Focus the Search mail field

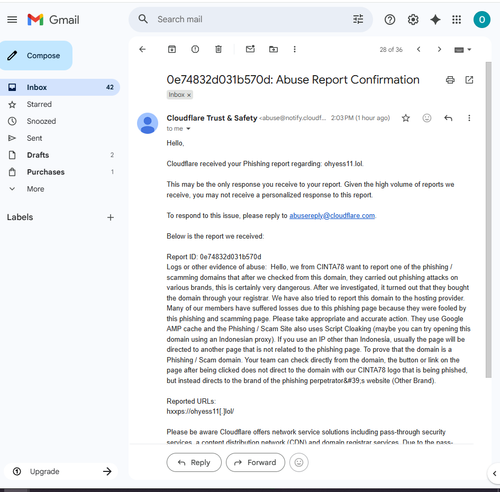[250, 19]
